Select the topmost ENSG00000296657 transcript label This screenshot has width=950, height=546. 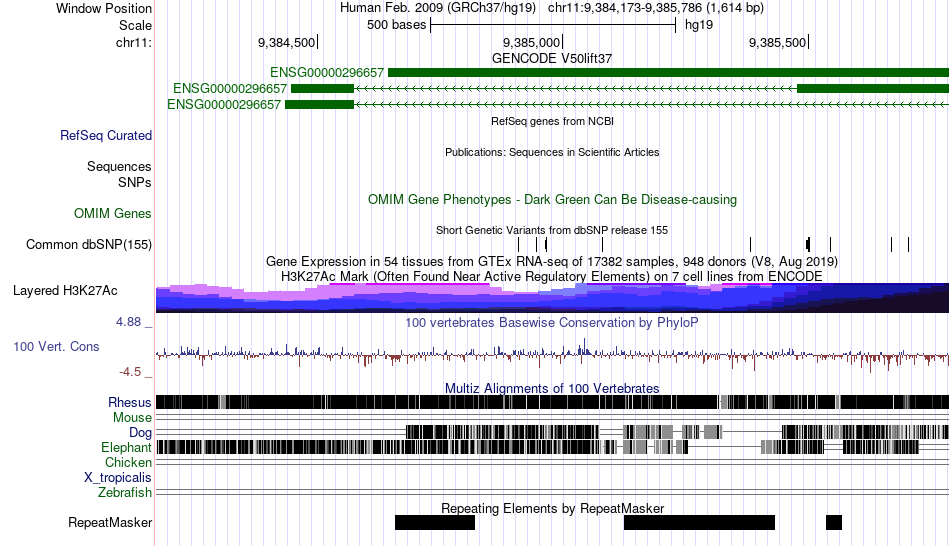(x=327, y=73)
